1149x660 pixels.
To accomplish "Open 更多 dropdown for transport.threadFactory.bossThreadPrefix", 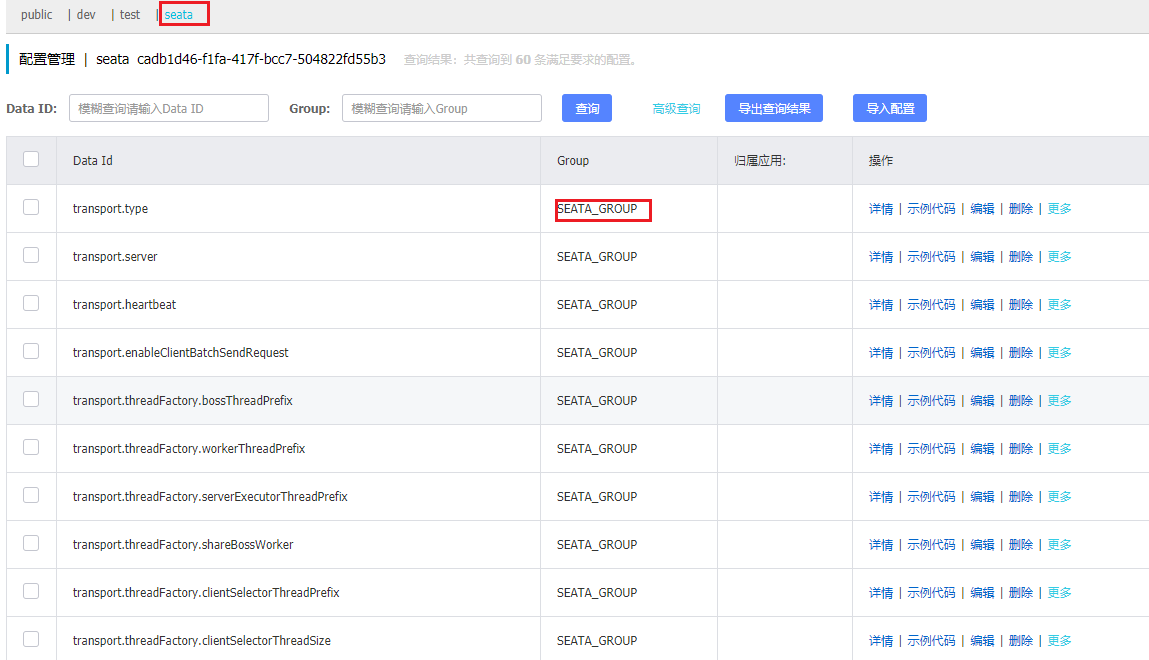I will coord(1059,401).
